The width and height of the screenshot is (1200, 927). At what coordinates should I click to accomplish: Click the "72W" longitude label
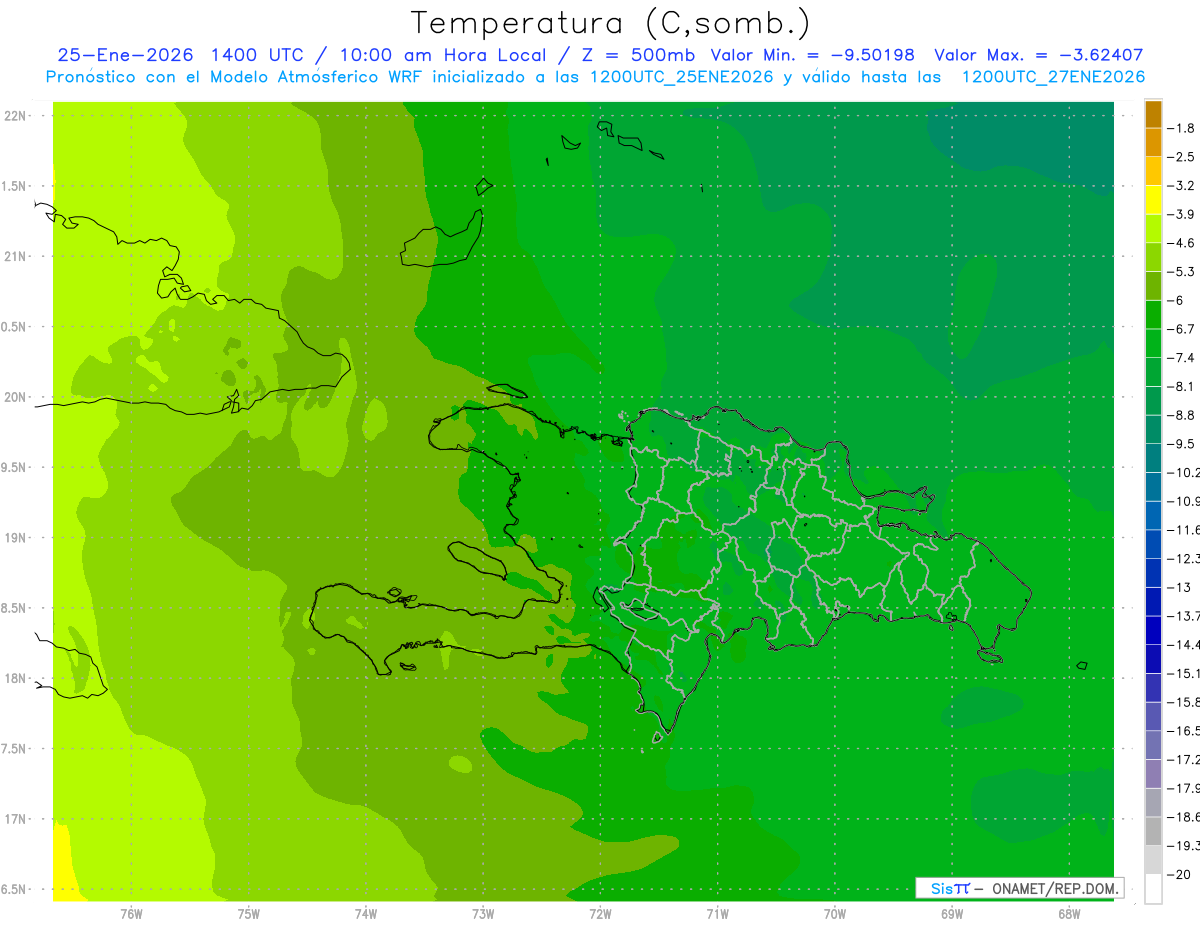[x=600, y=912]
